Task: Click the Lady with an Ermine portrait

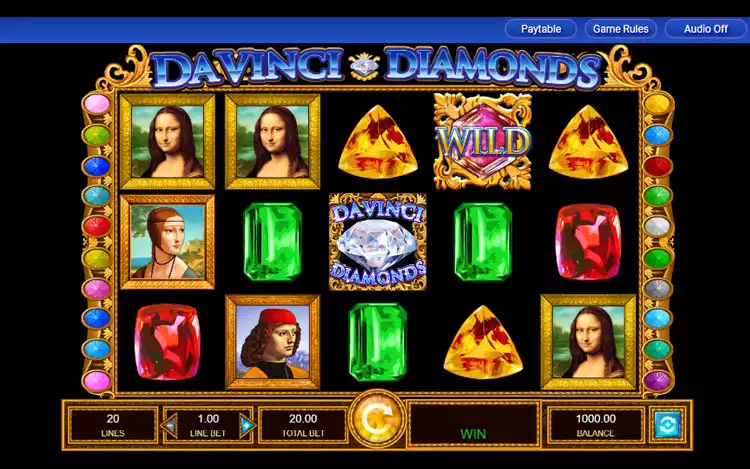Action: 167,242
